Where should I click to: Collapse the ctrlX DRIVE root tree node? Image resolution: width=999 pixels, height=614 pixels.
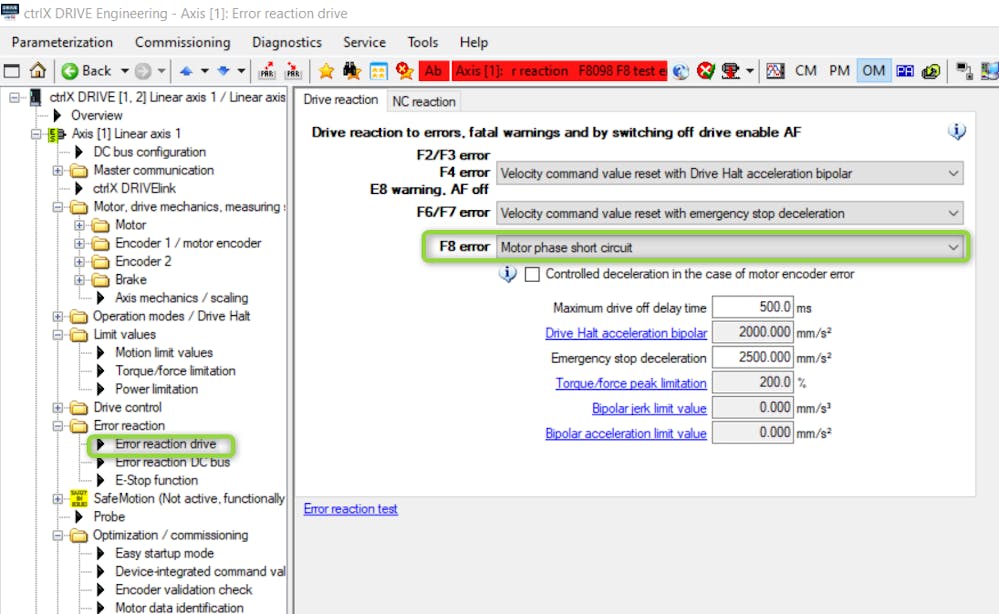15,97
